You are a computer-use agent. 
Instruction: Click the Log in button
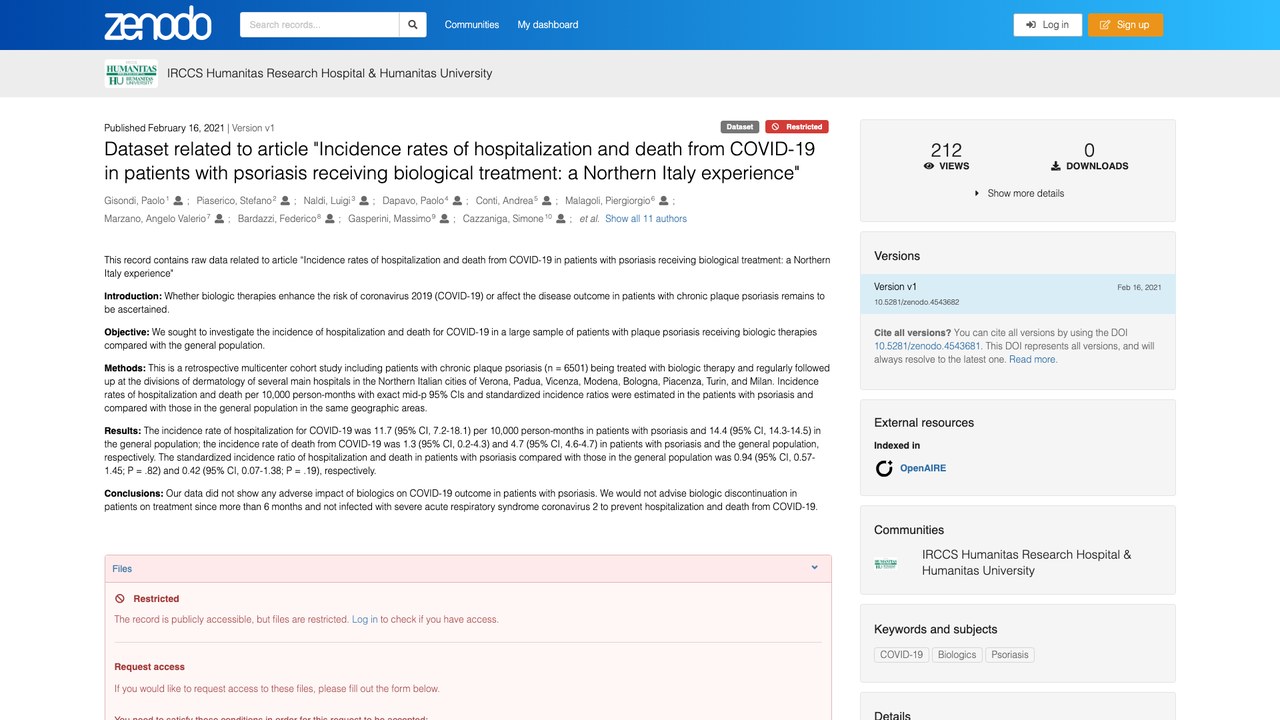pos(1047,25)
